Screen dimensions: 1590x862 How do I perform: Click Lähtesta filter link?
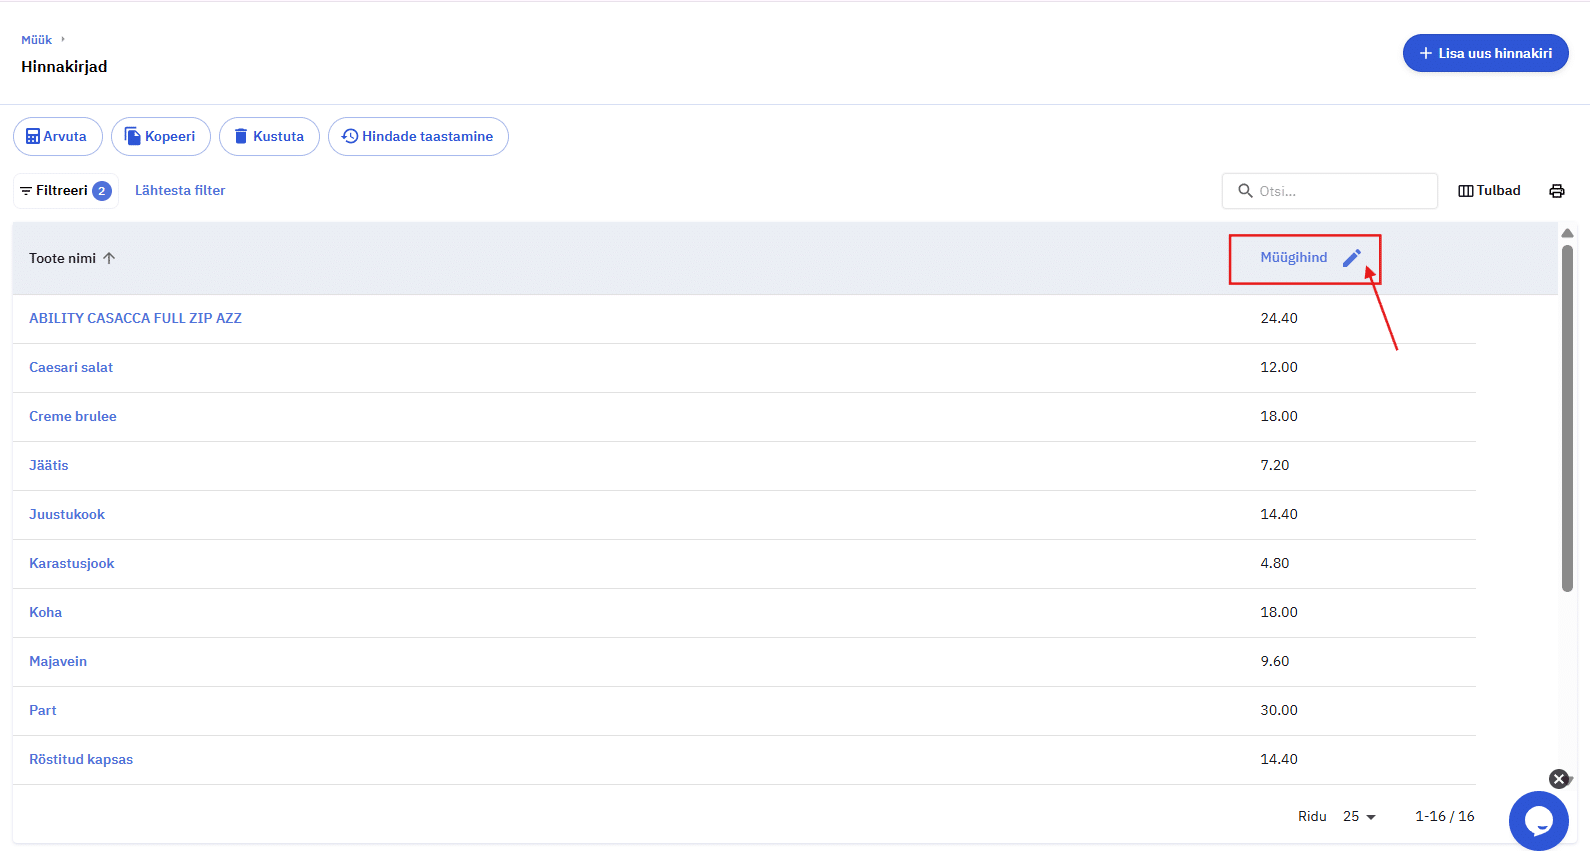(180, 191)
